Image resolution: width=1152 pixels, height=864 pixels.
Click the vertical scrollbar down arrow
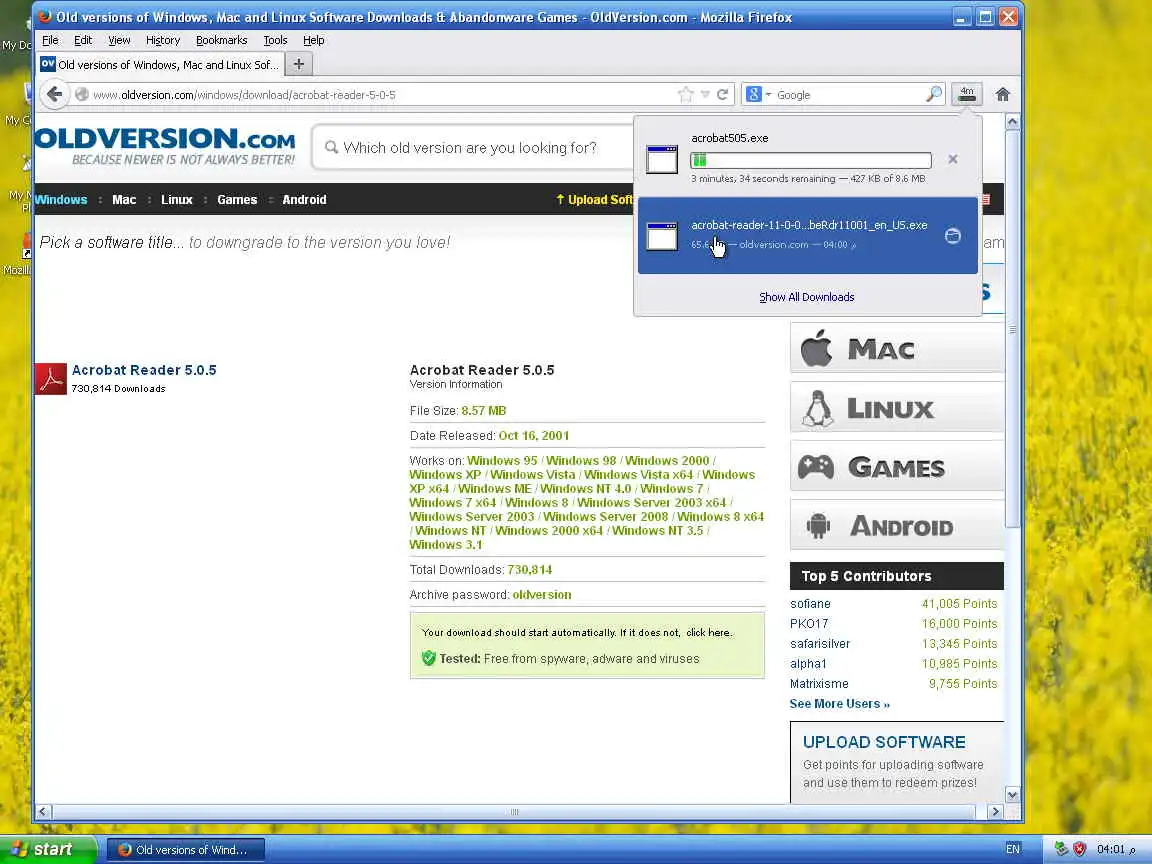[x=1012, y=794]
